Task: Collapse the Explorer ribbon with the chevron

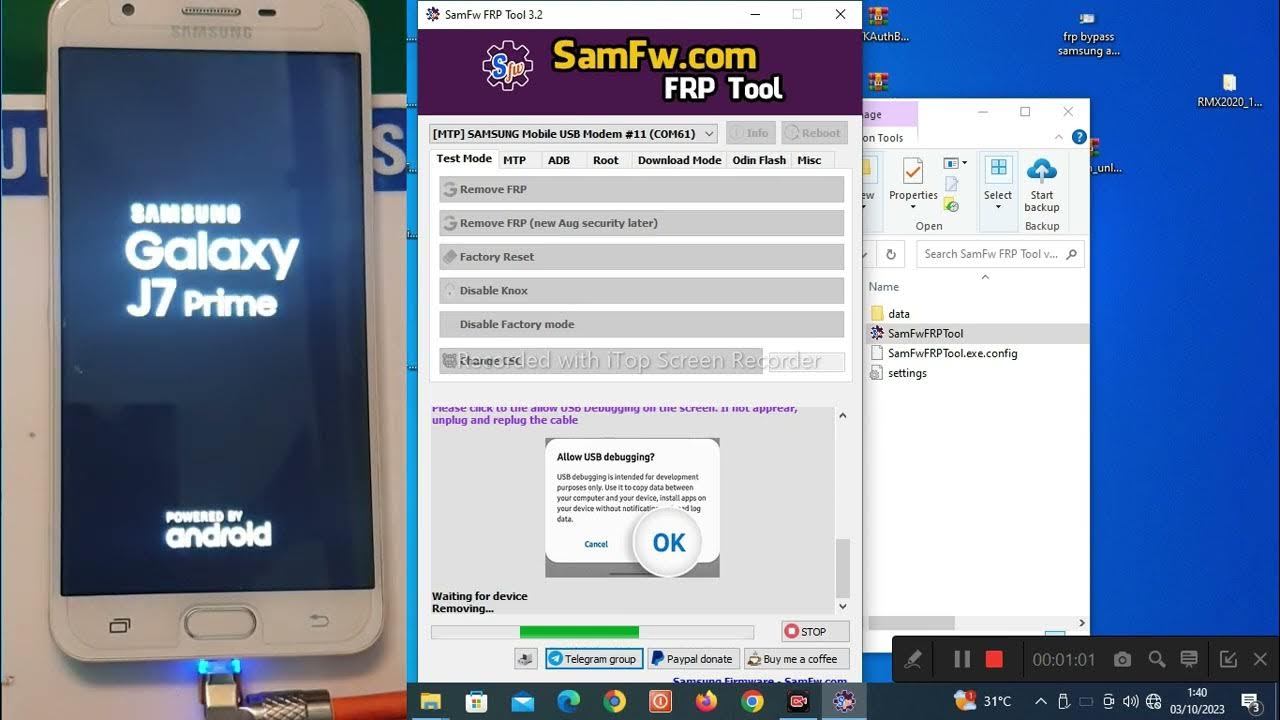Action: 1059,138
